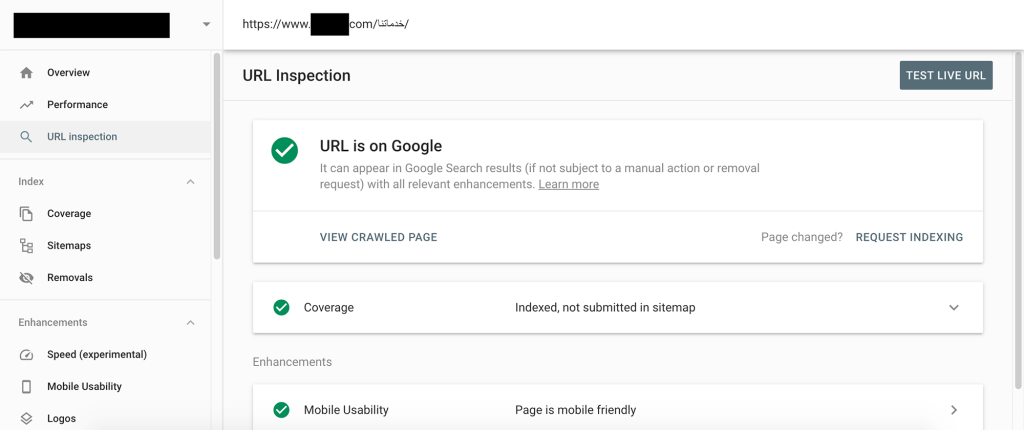Collapse the Enhancements sidebar section
Image resolution: width=1024 pixels, height=430 pixels.
[x=190, y=323]
